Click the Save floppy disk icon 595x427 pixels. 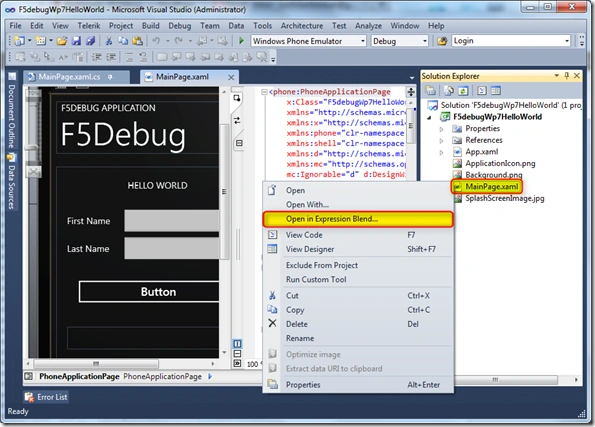point(76,41)
